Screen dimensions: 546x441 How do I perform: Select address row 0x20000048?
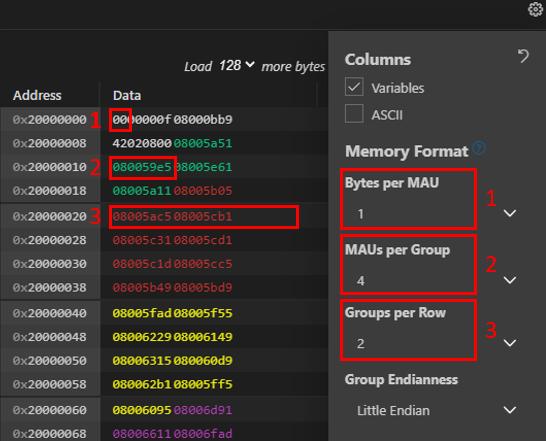49,337
